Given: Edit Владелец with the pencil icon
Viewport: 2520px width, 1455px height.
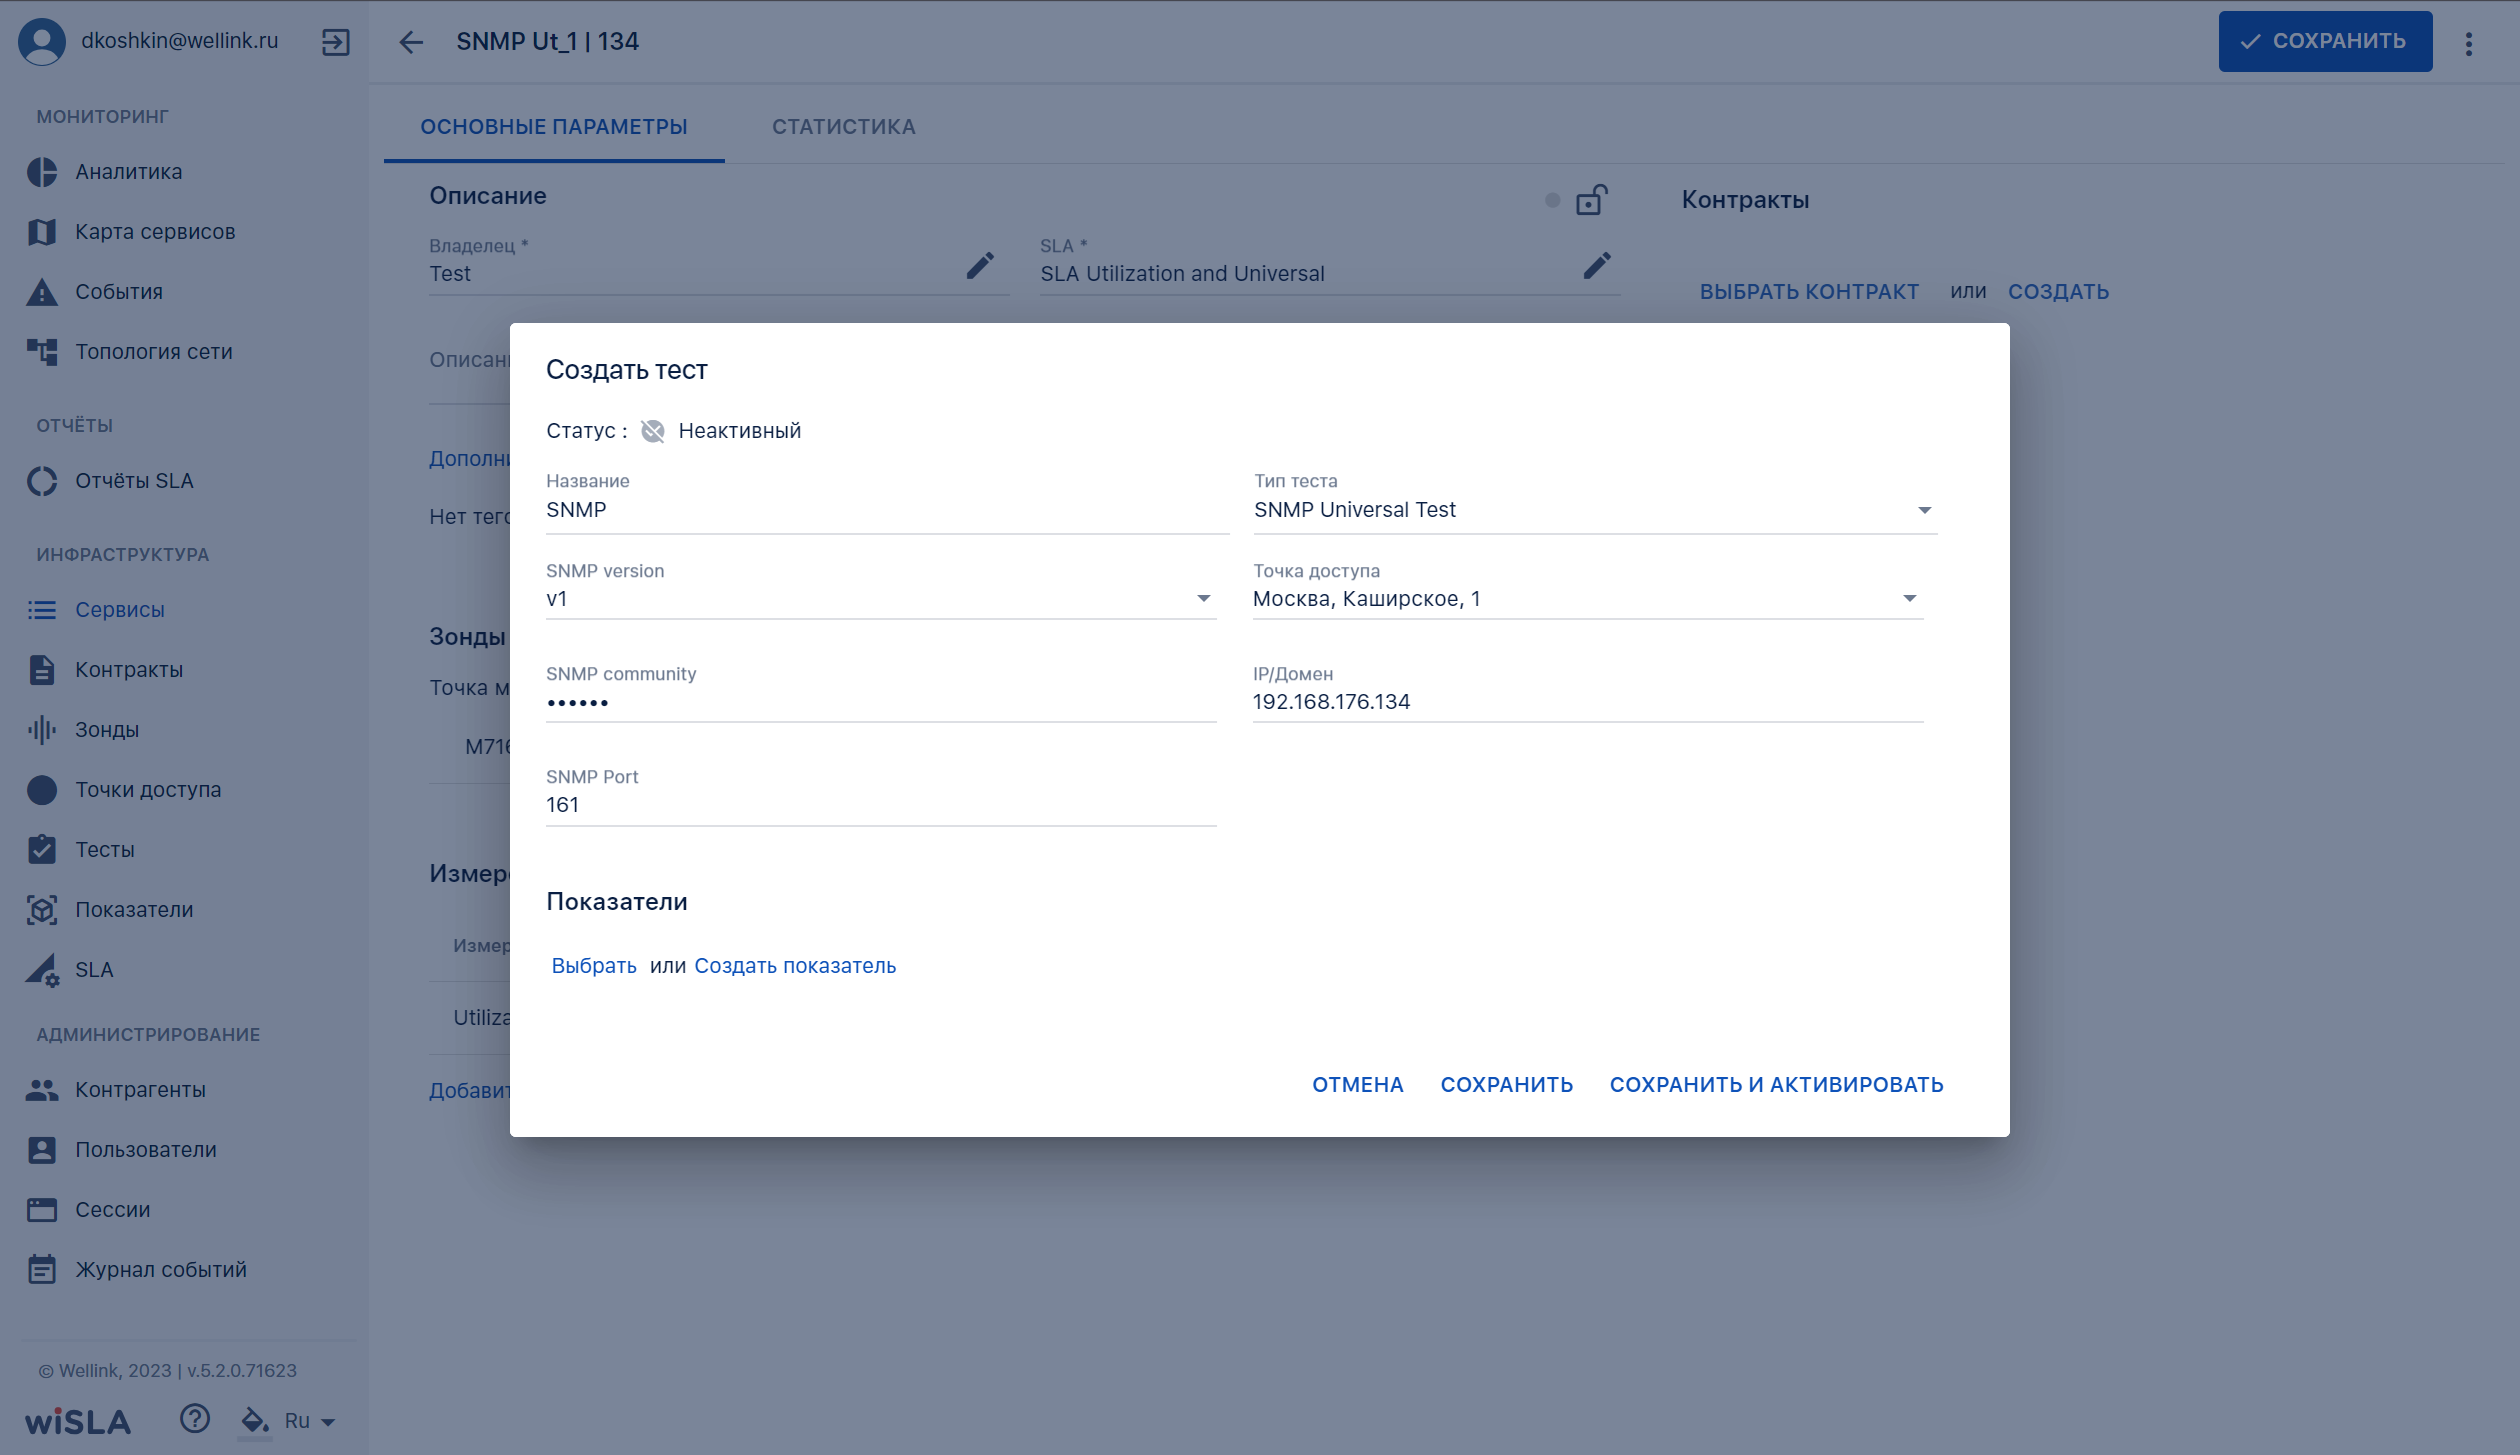Looking at the screenshot, I should (980, 266).
